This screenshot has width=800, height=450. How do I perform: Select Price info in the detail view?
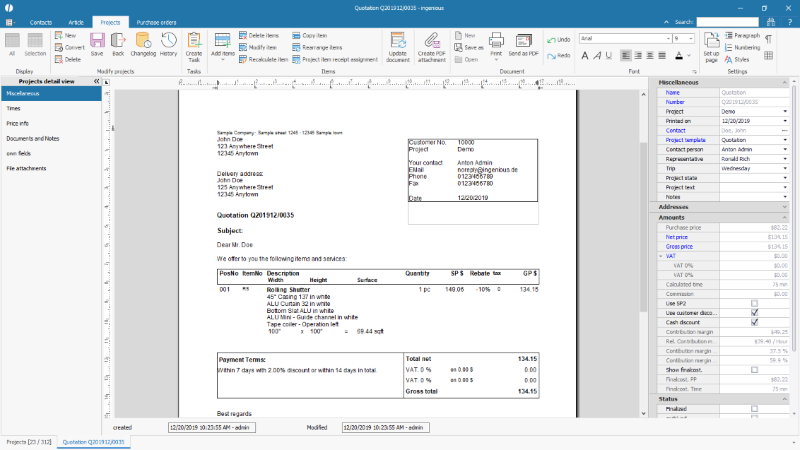click(x=17, y=123)
